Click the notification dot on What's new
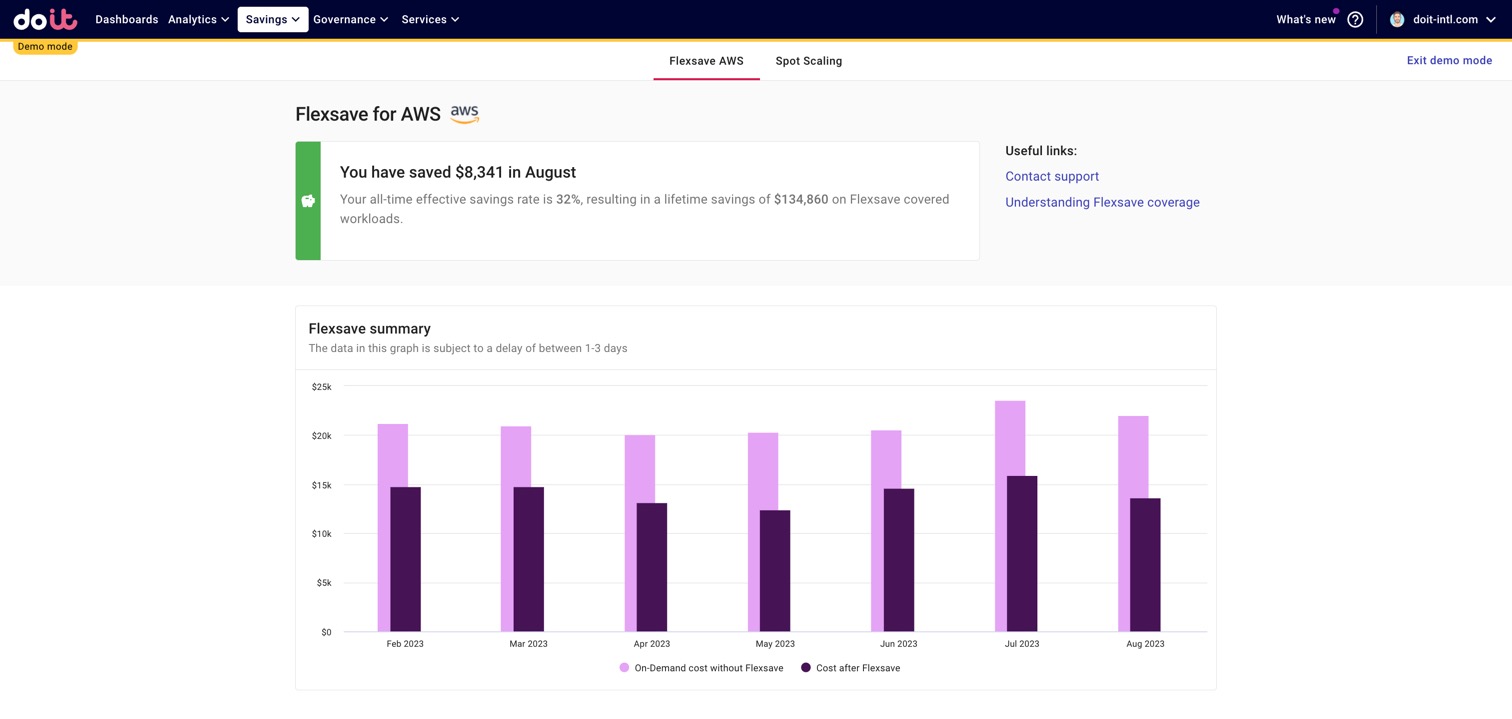This screenshot has height=719, width=1512. 1335,10
